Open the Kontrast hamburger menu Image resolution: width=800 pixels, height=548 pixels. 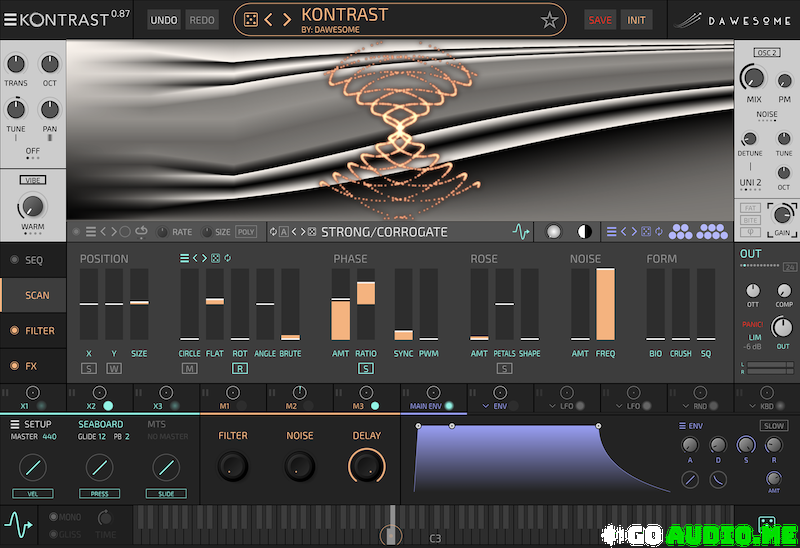point(10,19)
